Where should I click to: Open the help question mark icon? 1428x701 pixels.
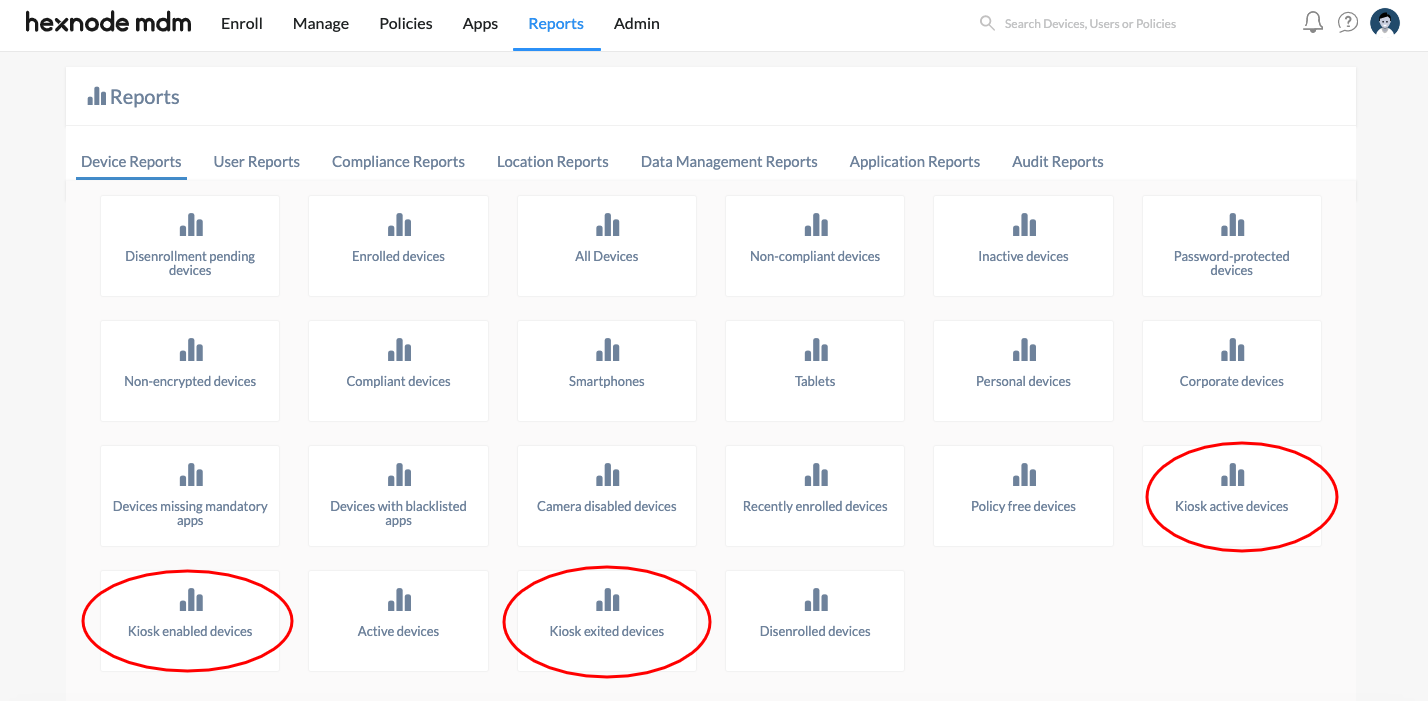tap(1348, 23)
